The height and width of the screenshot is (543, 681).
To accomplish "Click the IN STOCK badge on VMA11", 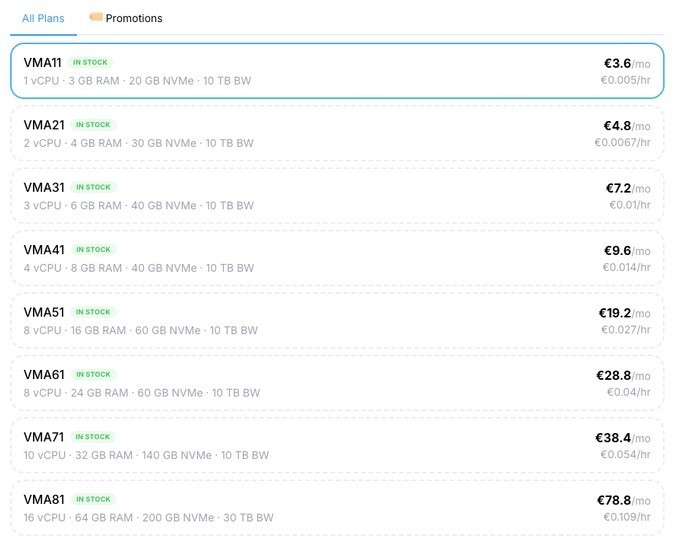I will (90, 62).
